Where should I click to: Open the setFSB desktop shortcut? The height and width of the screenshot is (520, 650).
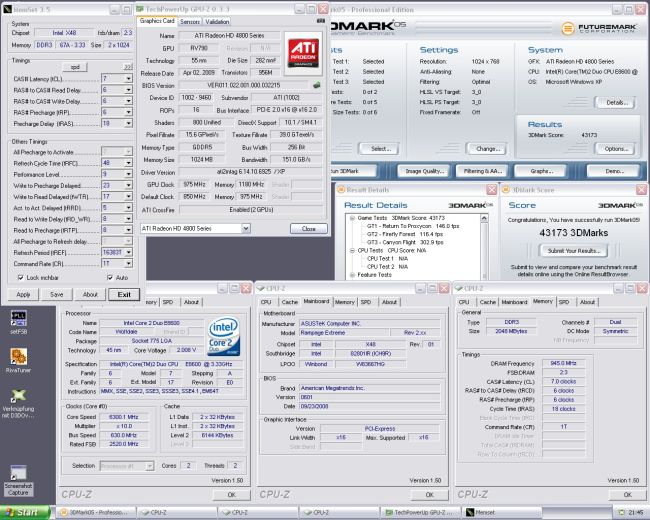point(19,321)
